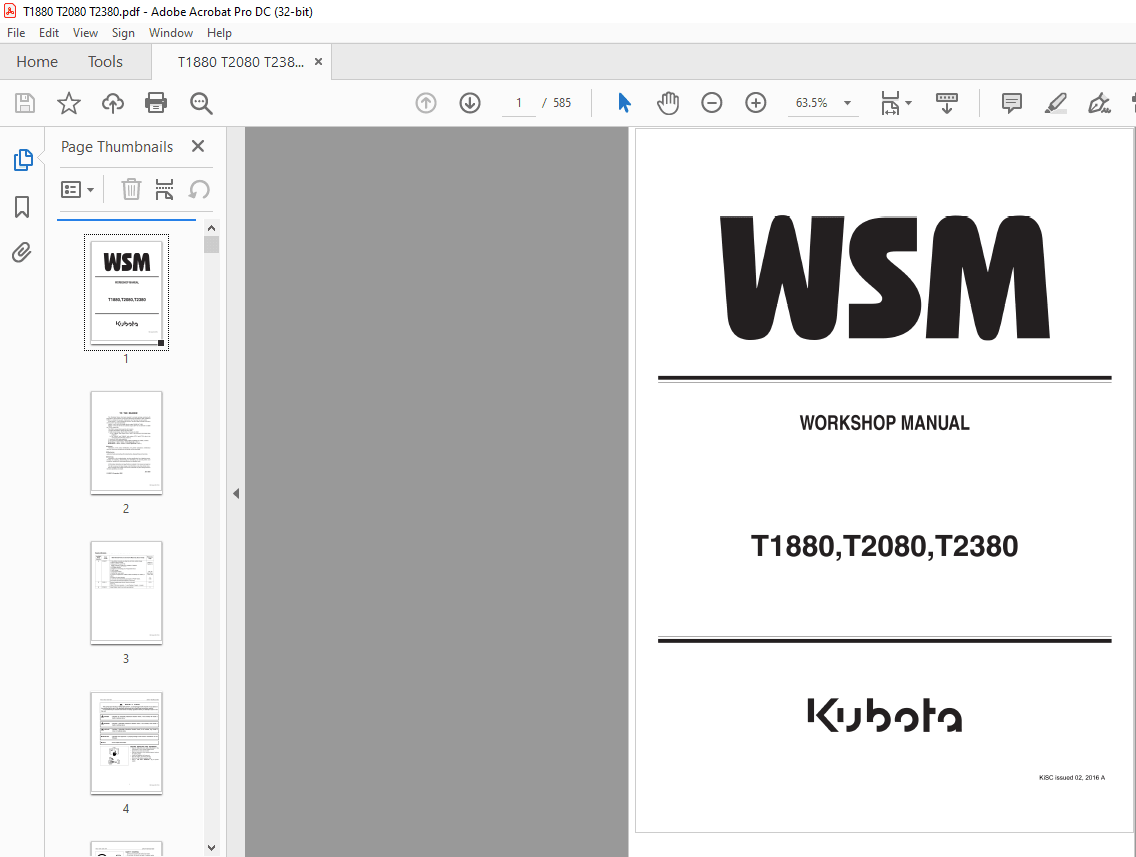This screenshot has height=857, width=1136.
Task: Open the thumbnail options dropdown menu
Action: pos(77,189)
